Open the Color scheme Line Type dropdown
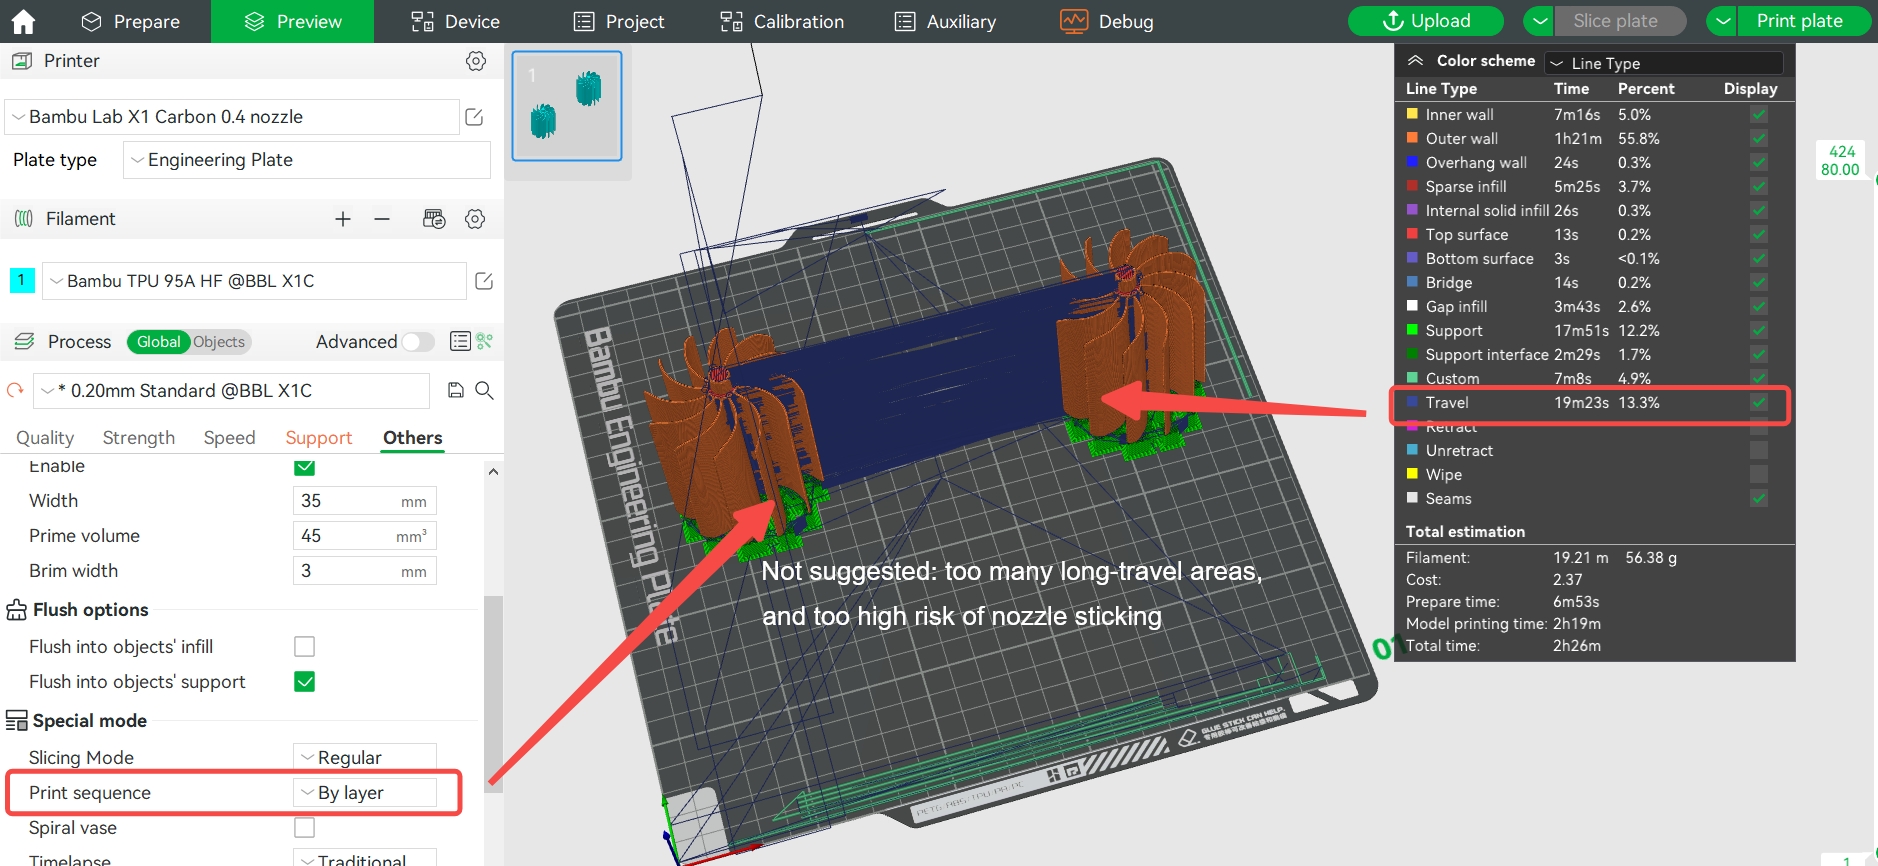Viewport: 1878px width, 866px height. [1664, 63]
